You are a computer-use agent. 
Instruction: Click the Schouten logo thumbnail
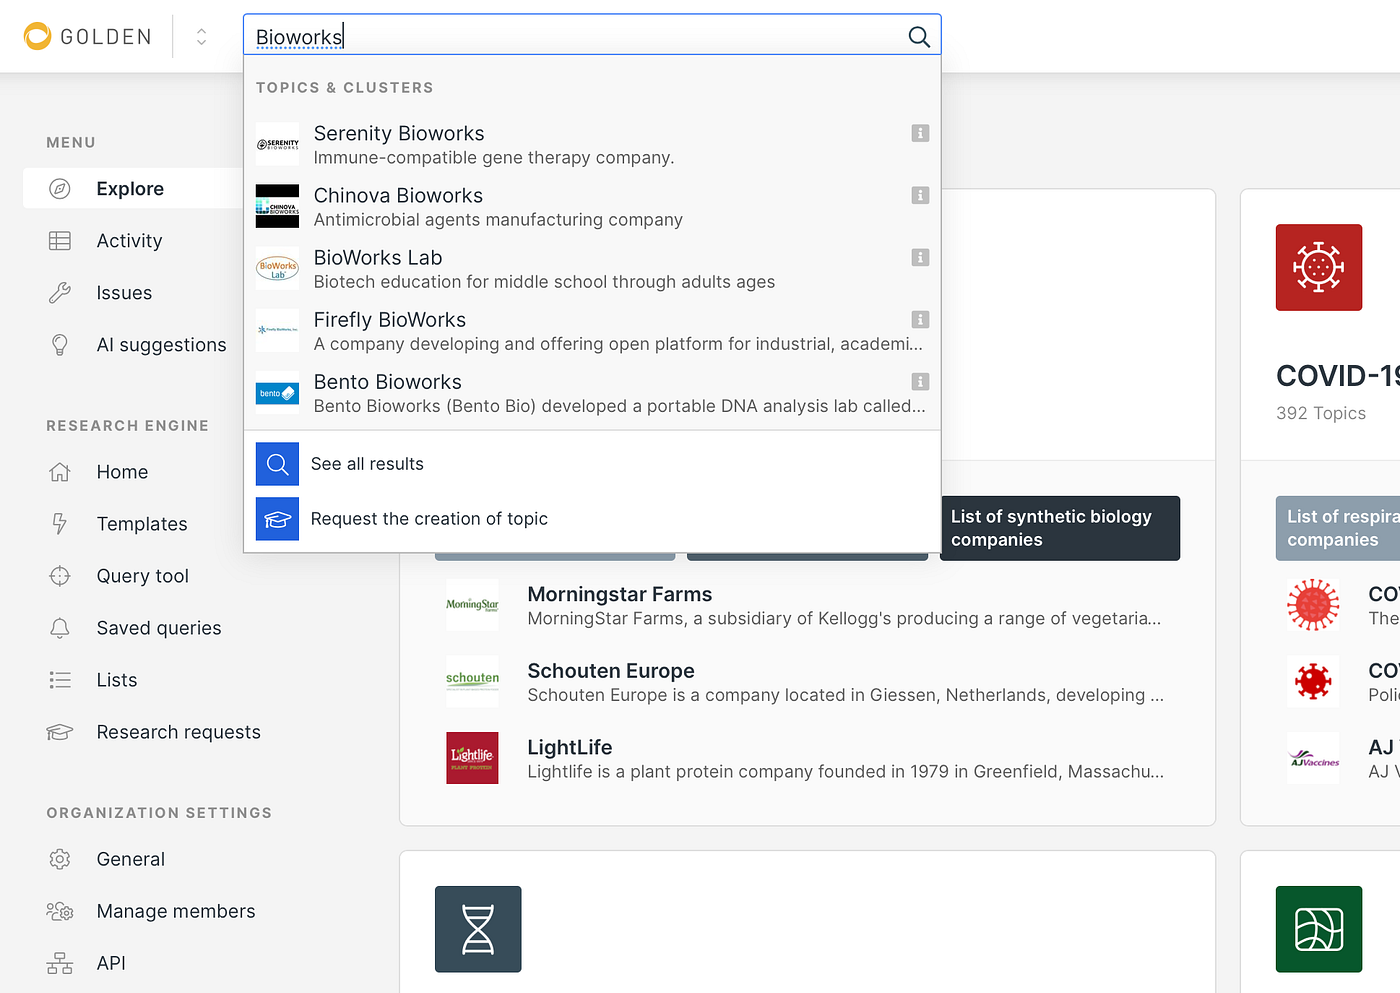point(472,681)
